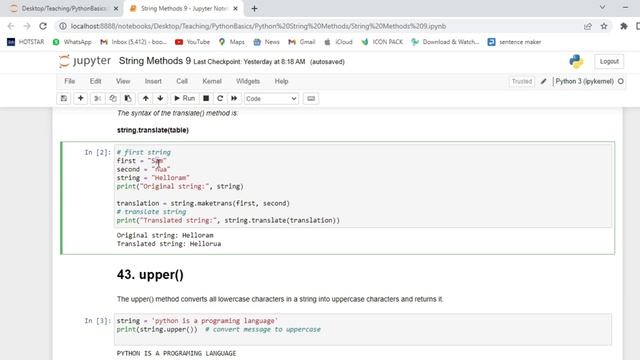Image resolution: width=640 pixels, height=360 pixels.
Task: Click the Logout button
Action: (x=609, y=61)
